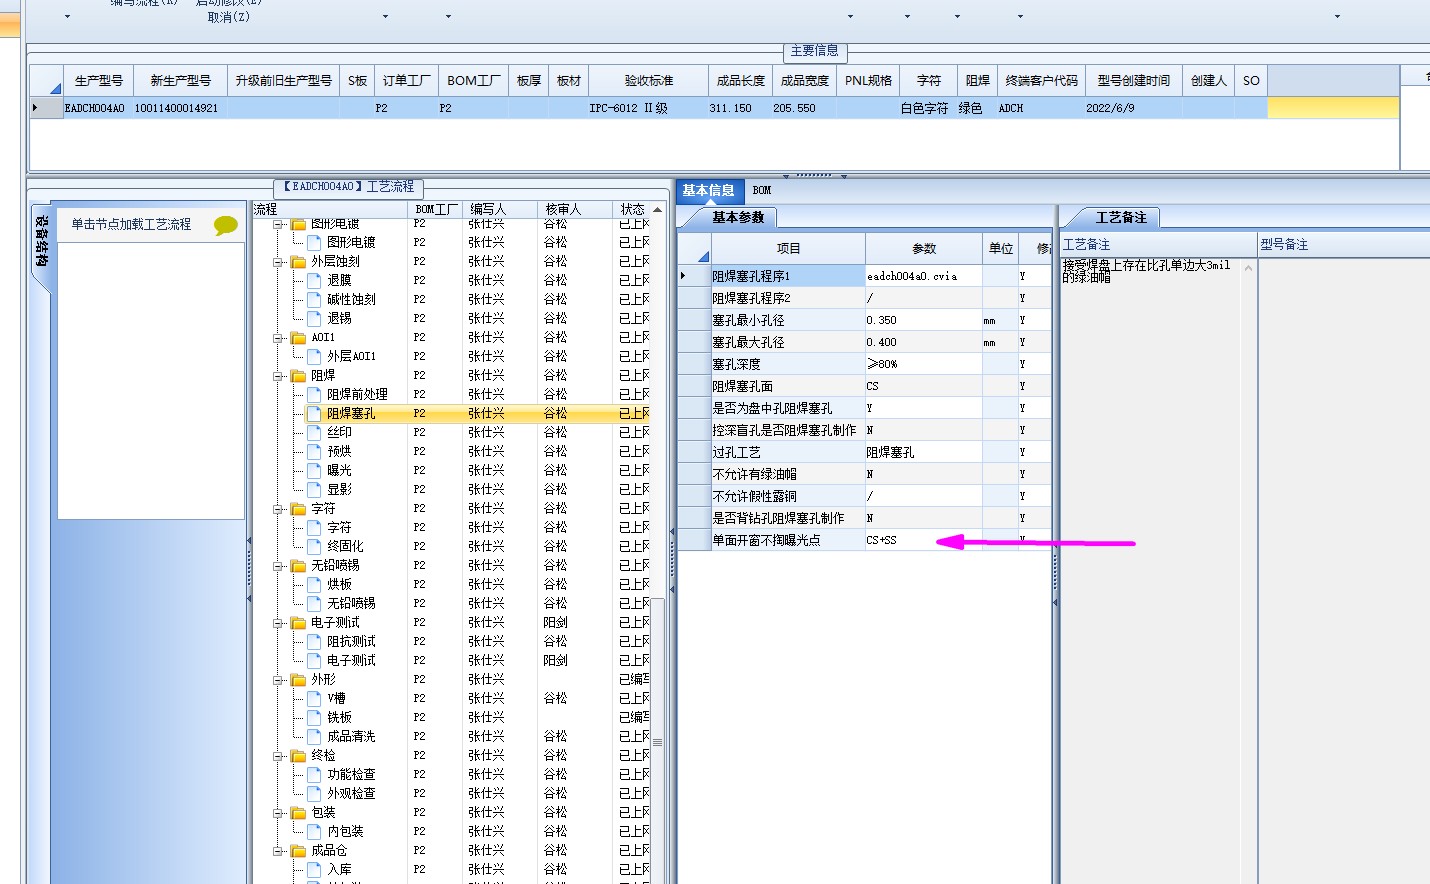Image resolution: width=1430 pixels, height=884 pixels.
Task: Click the document icon of 丝印
Action: [314, 433]
